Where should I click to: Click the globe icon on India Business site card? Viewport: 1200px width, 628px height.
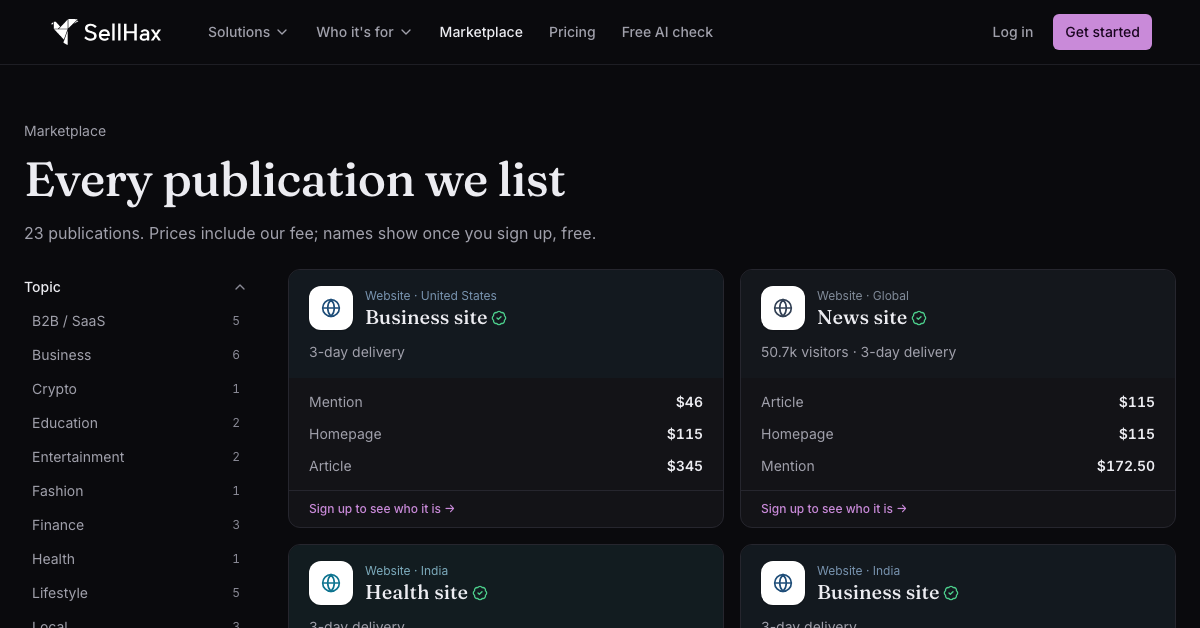click(783, 583)
